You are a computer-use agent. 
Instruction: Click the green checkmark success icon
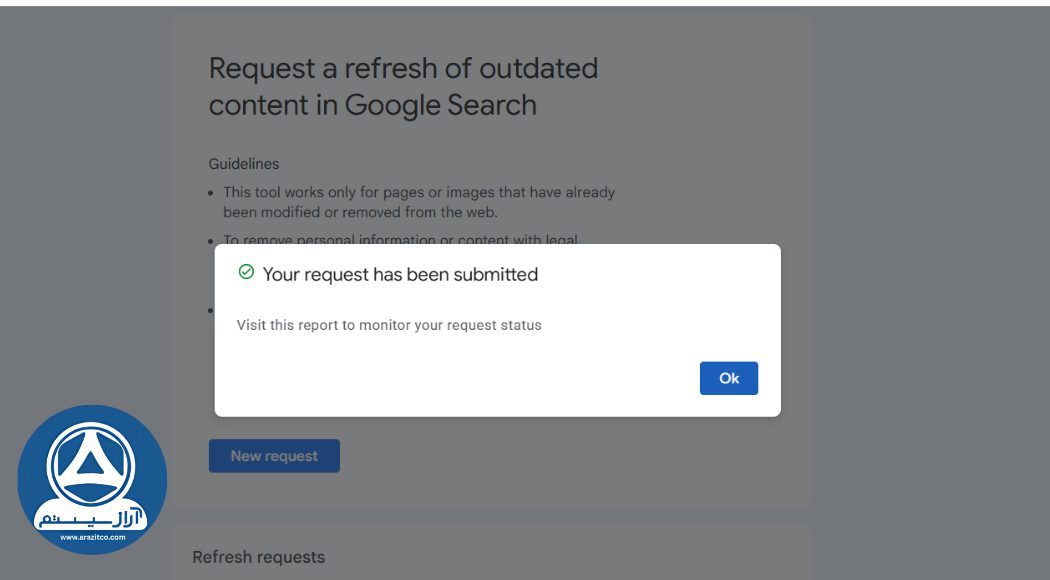point(246,272)
